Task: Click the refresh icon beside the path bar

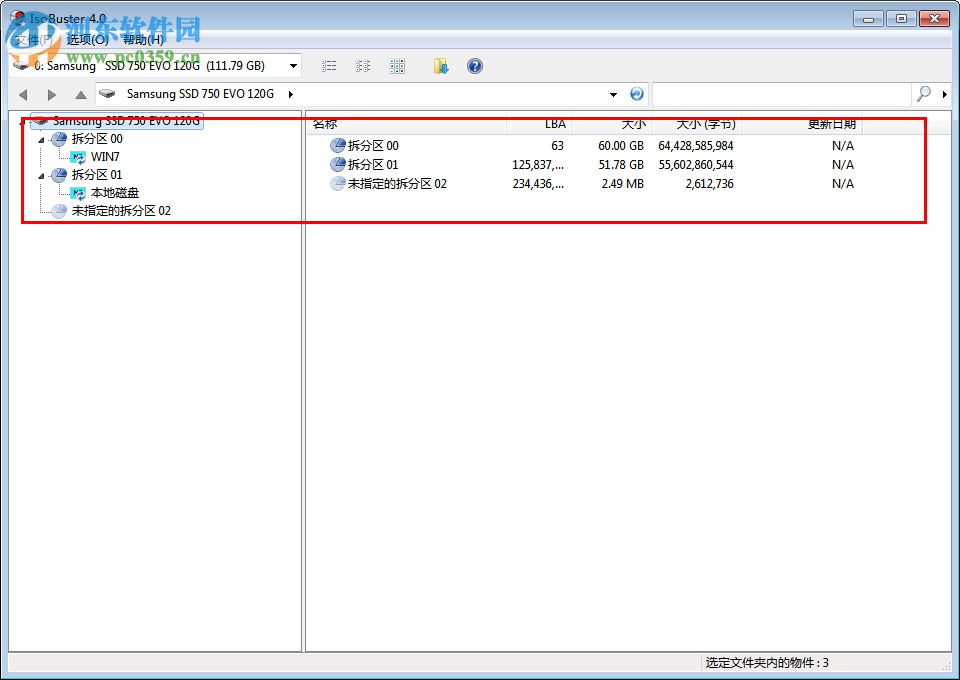Action: (x=637, y=93)
